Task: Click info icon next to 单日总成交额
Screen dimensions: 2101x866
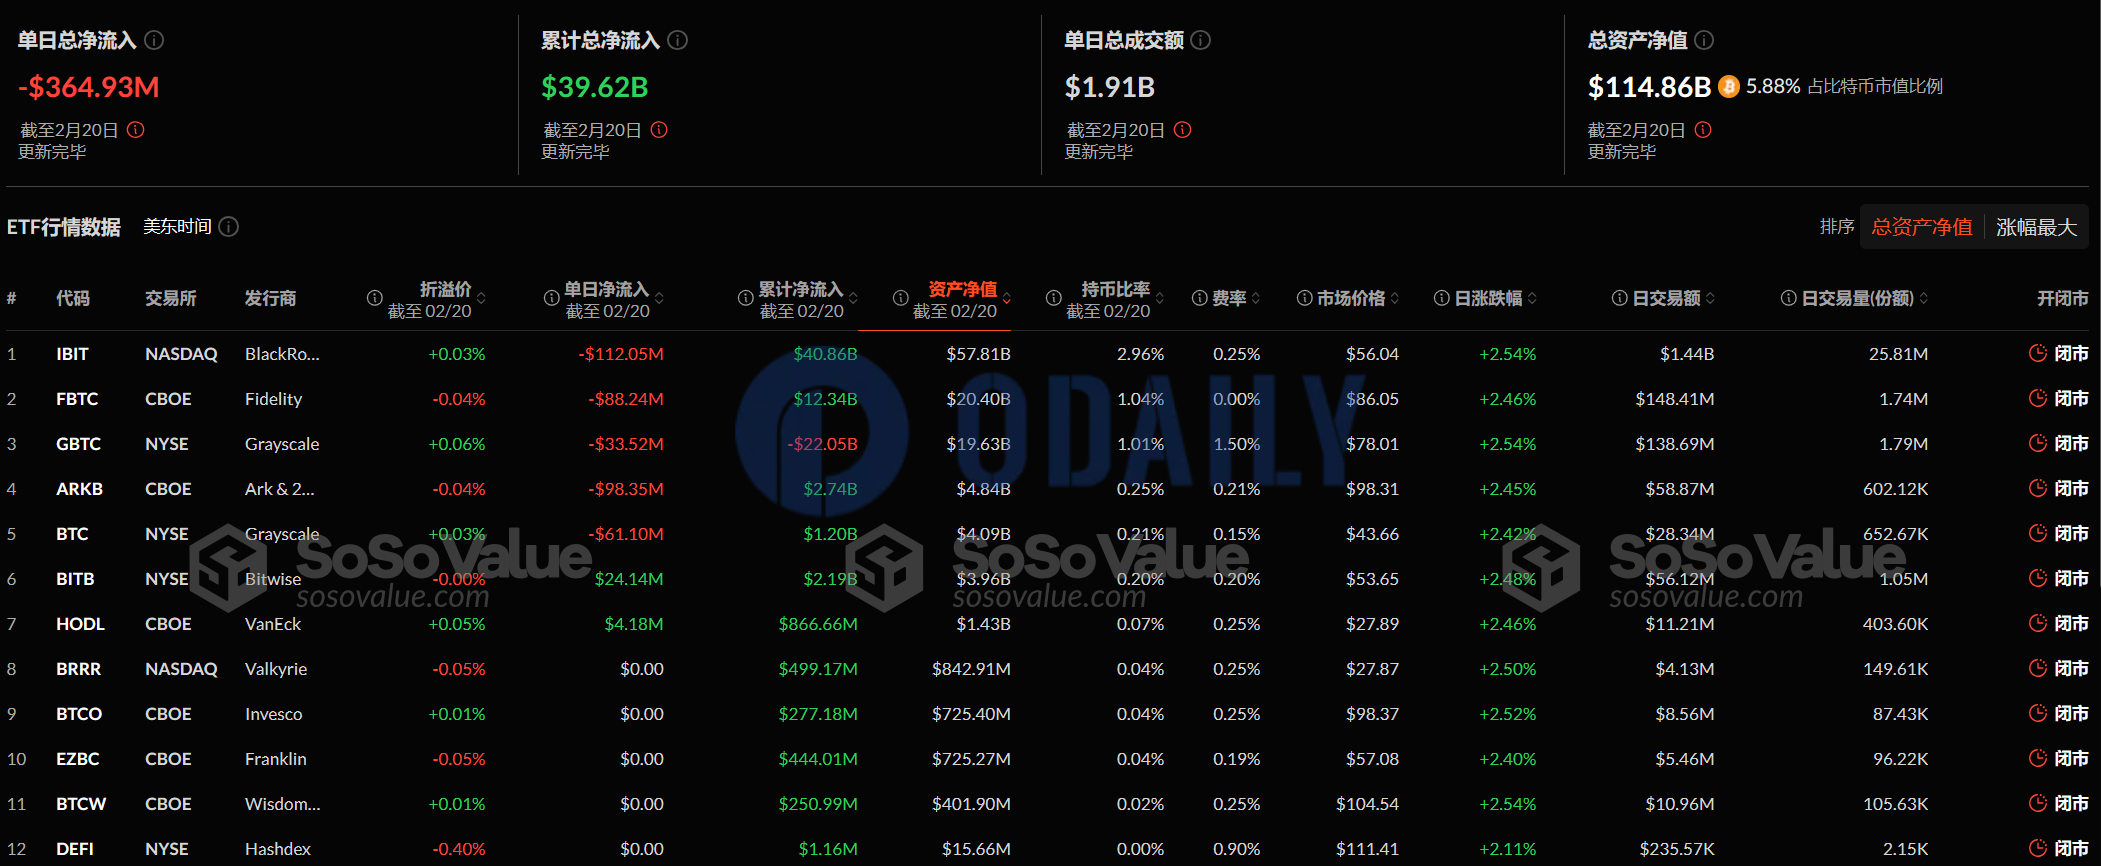Action: (x=1201, y=40)
